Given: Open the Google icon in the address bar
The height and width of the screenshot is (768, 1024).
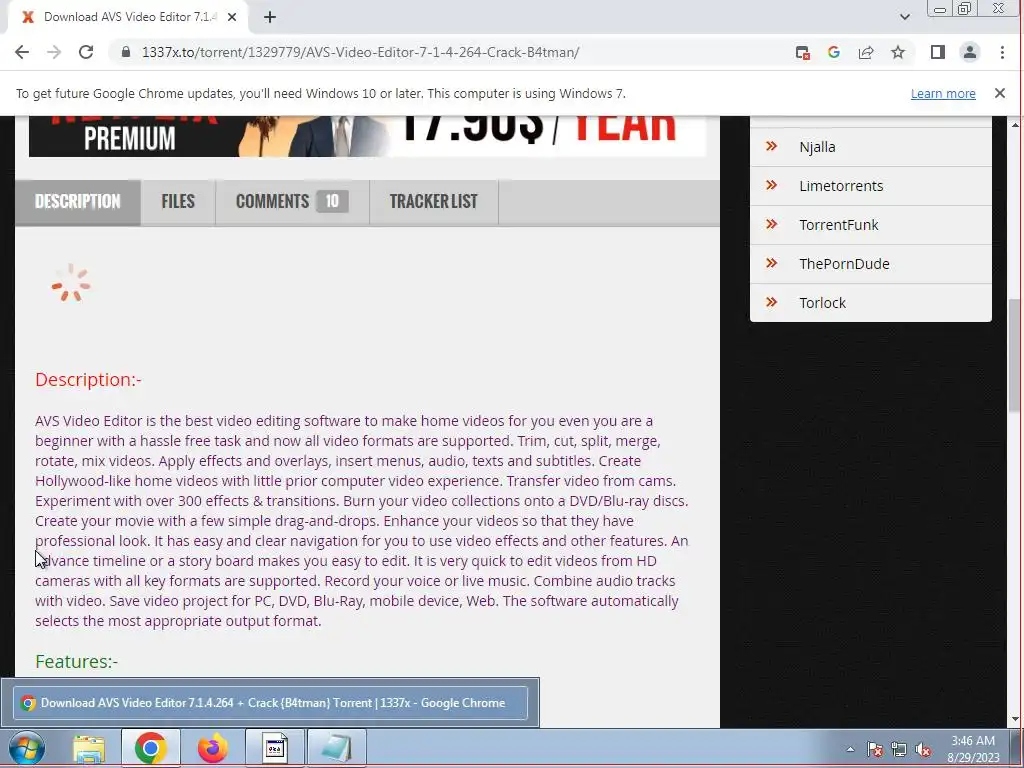Looking at the screenshot, I should pyautogui.click(x=833, y=52).
